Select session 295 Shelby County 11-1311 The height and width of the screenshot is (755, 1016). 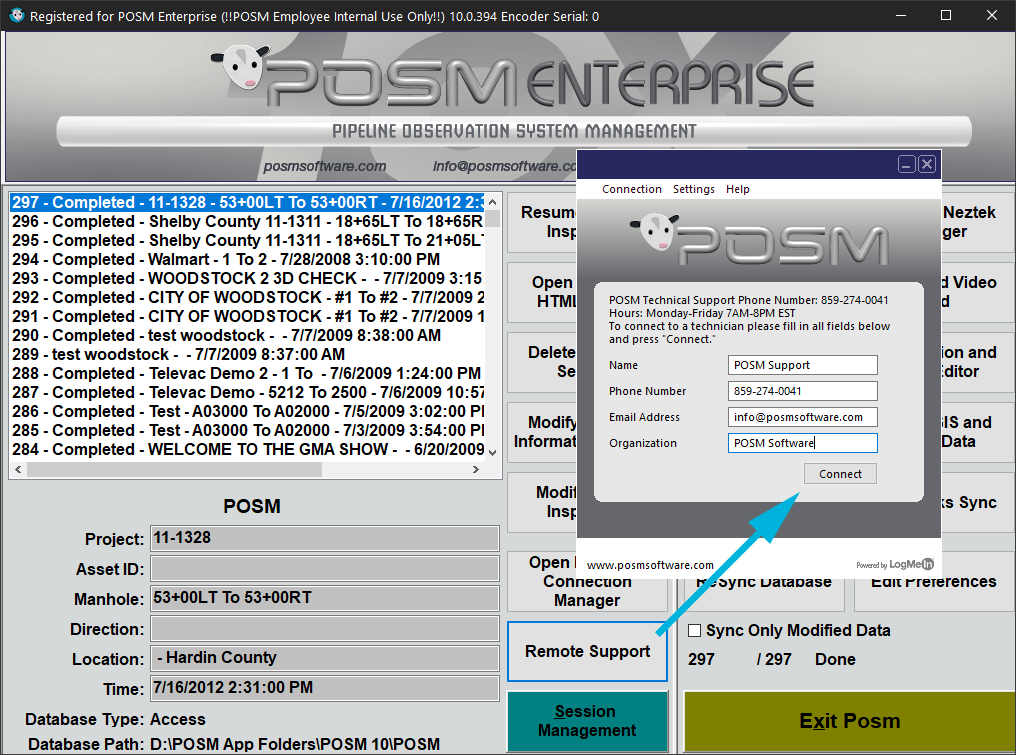click(247, 240)
